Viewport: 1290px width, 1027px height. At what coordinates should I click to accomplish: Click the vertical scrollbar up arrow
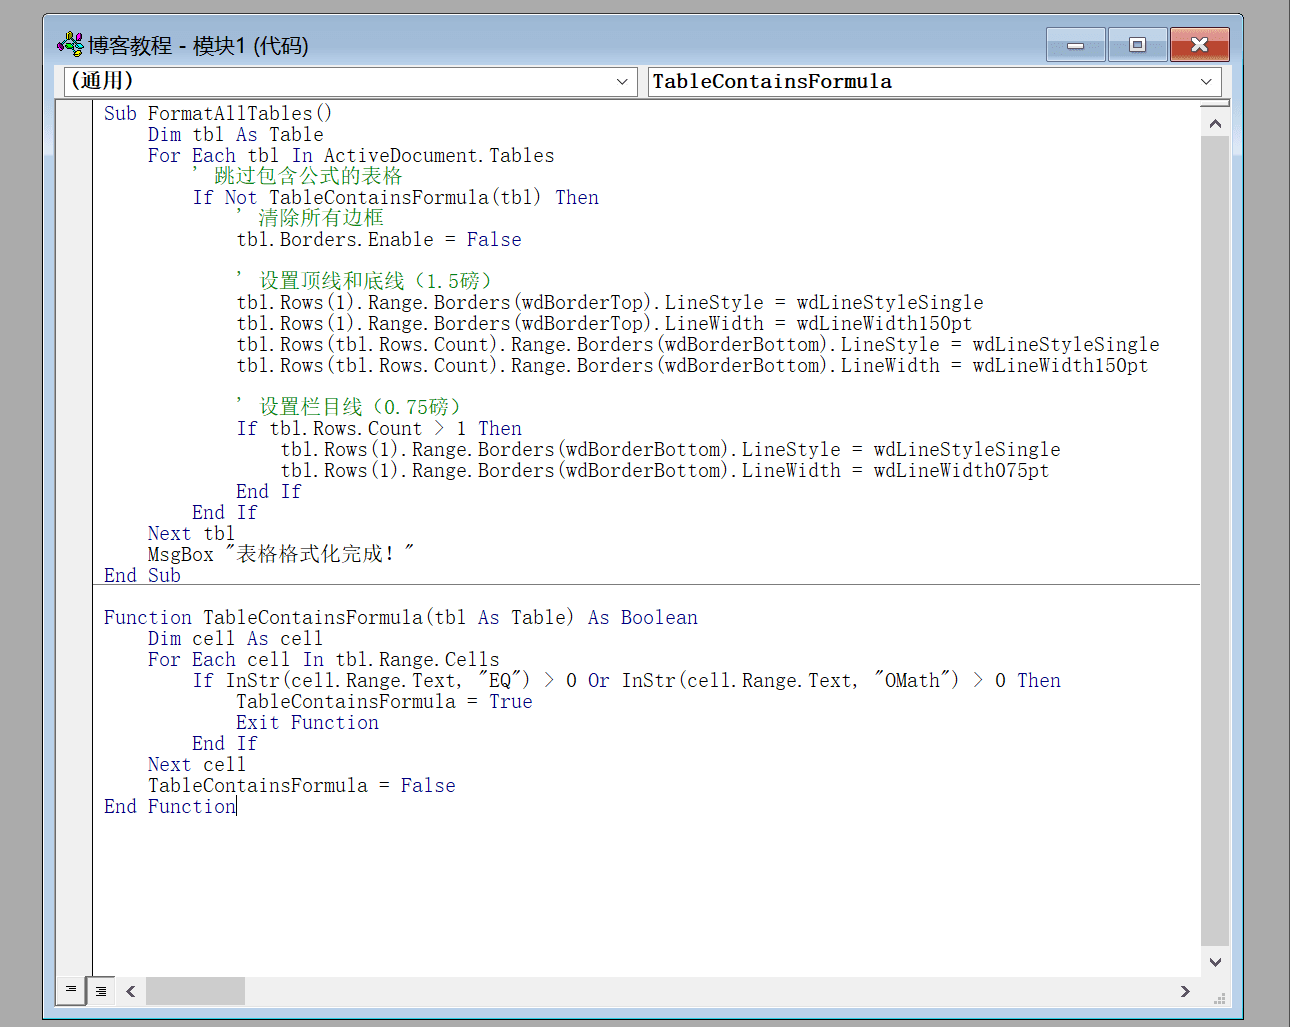1215,124
